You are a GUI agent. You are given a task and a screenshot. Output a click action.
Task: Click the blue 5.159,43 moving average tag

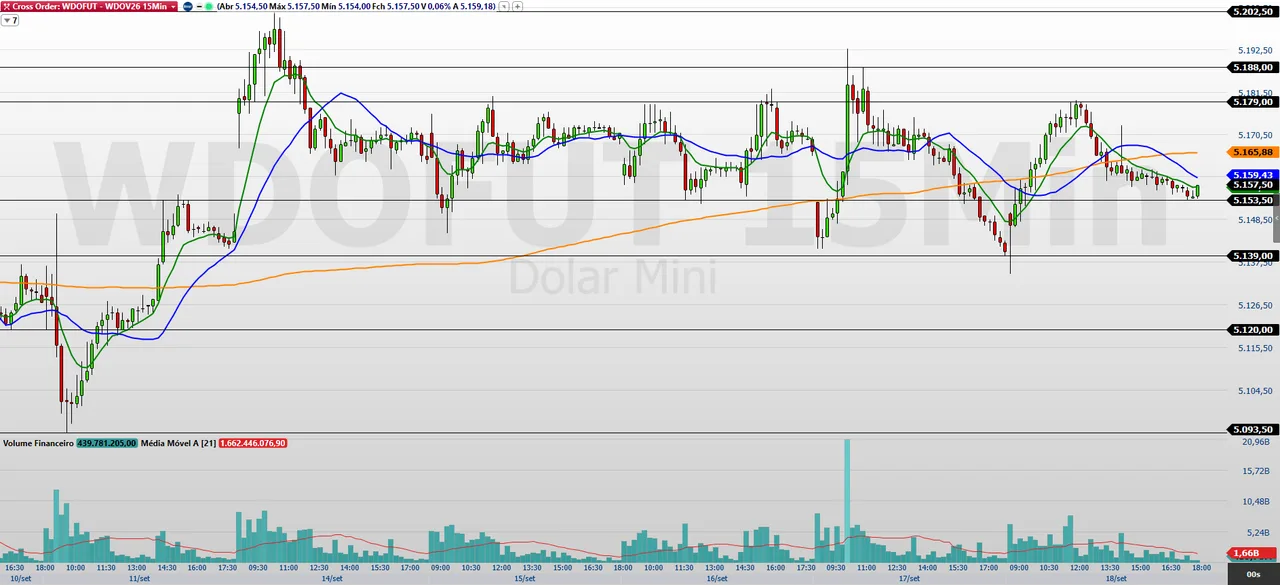click(1252, 175)
